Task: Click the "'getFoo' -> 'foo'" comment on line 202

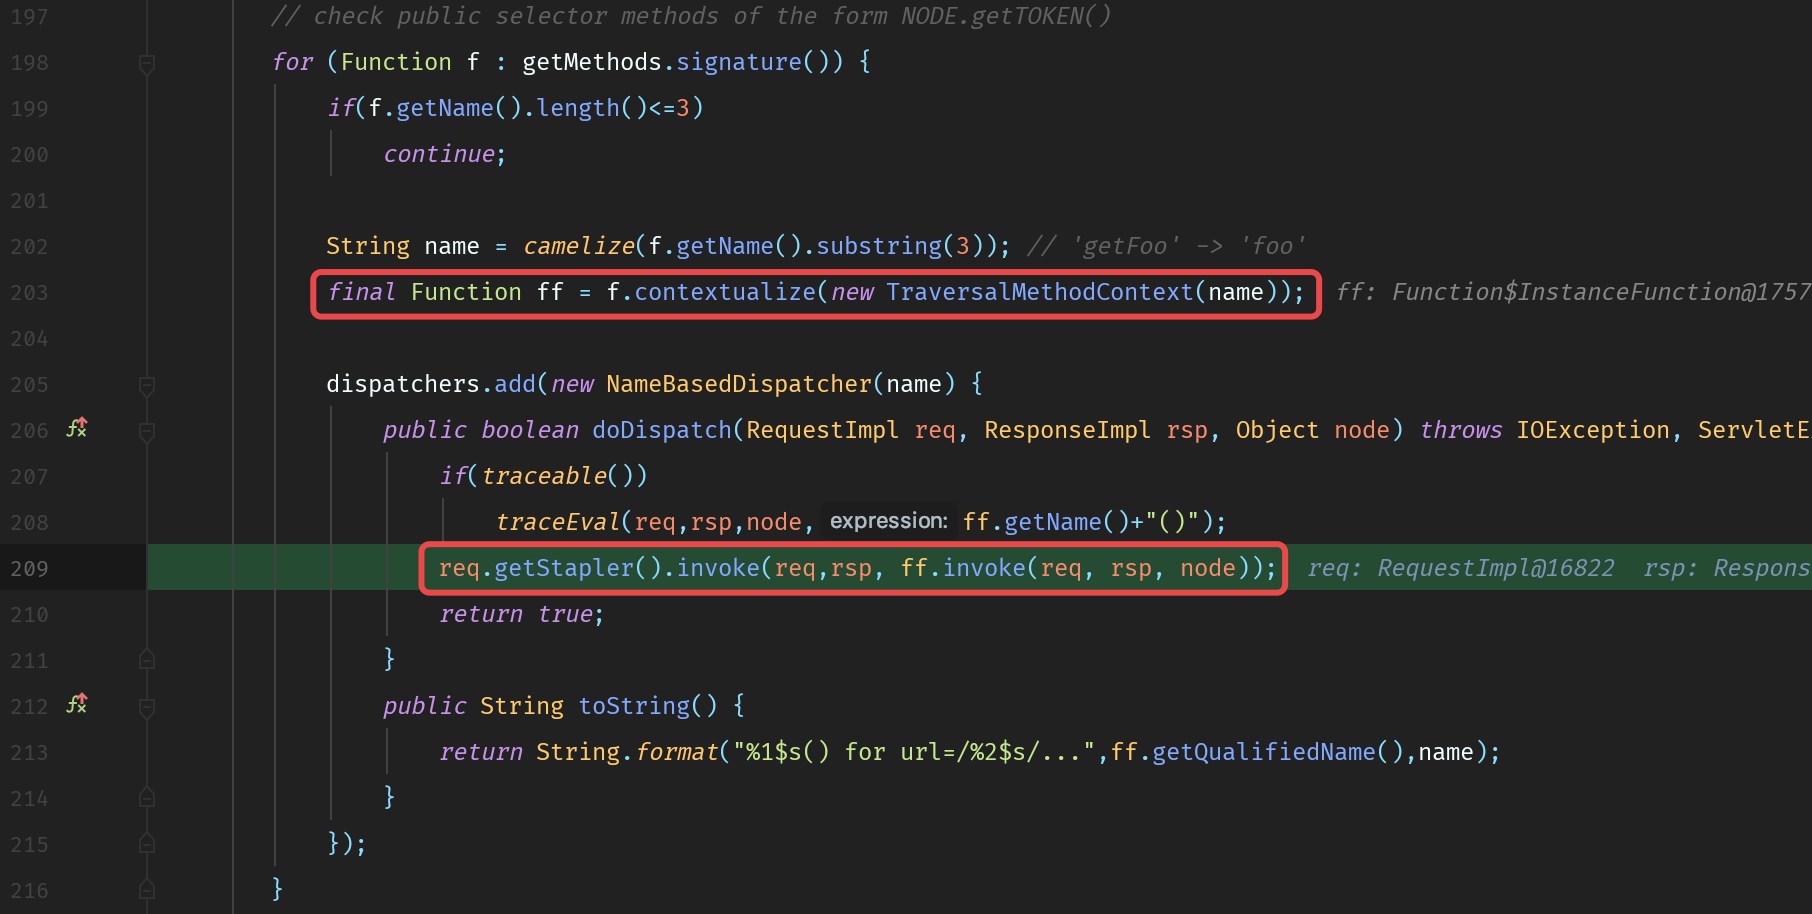Action: pos(1166,246)
